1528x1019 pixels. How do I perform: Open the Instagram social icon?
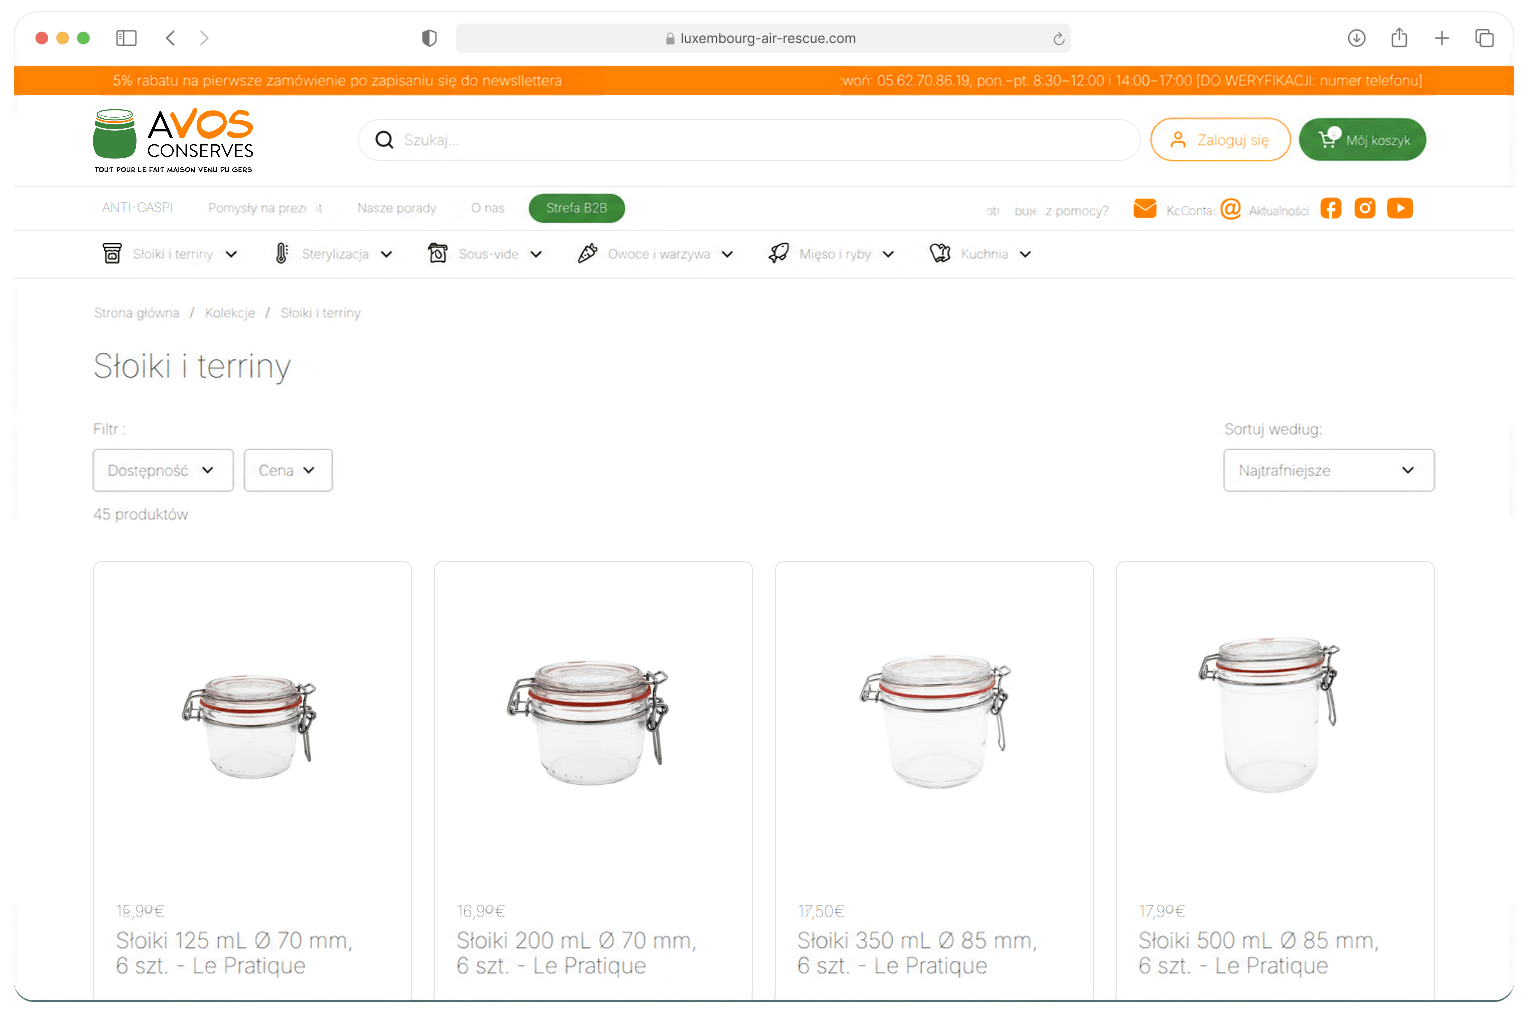(1365, 208)
